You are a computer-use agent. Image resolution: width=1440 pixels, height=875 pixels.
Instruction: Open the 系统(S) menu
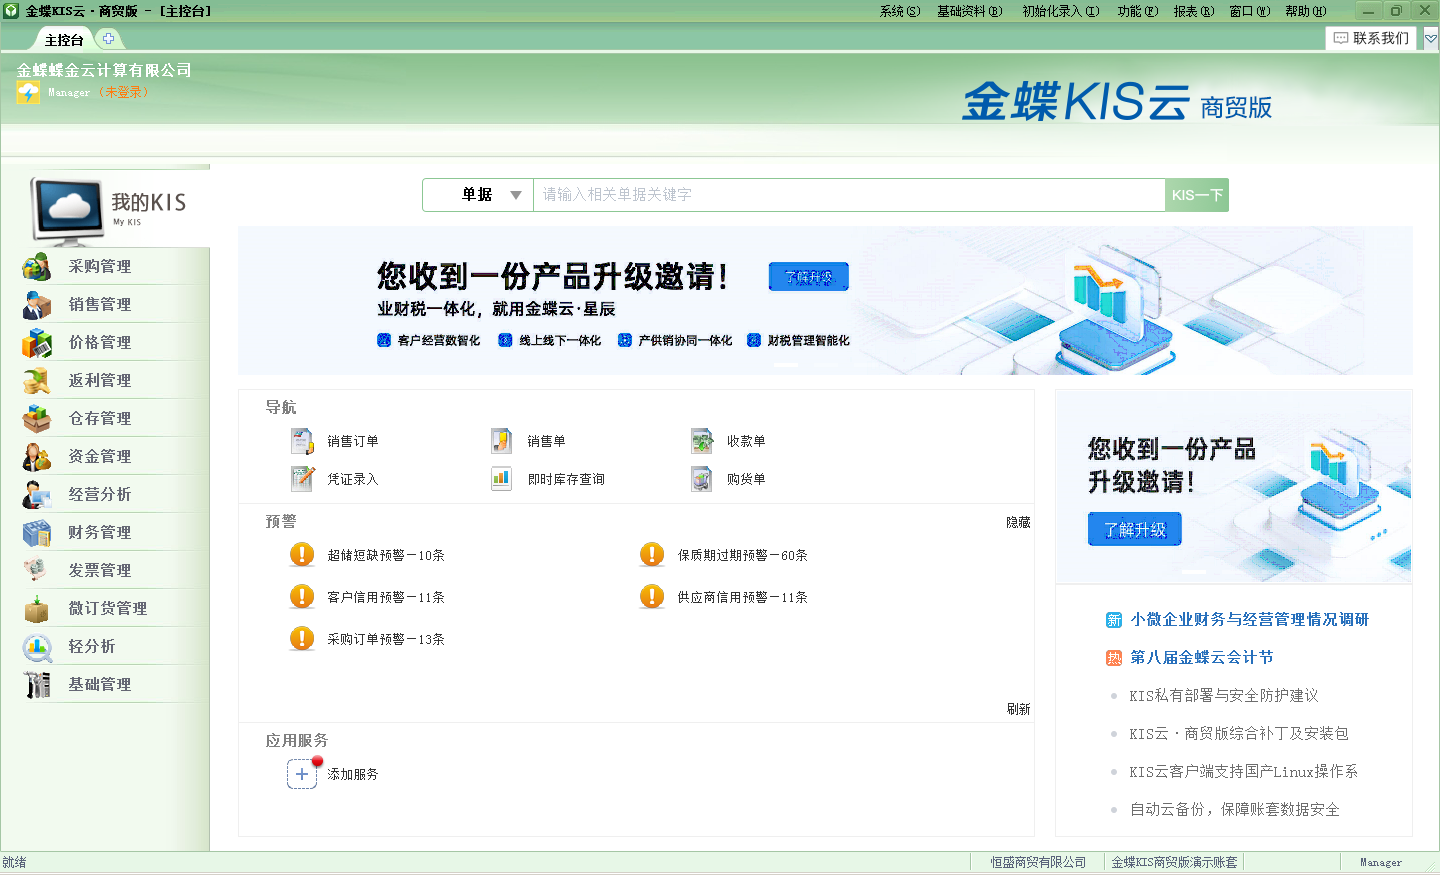(900, 11)
